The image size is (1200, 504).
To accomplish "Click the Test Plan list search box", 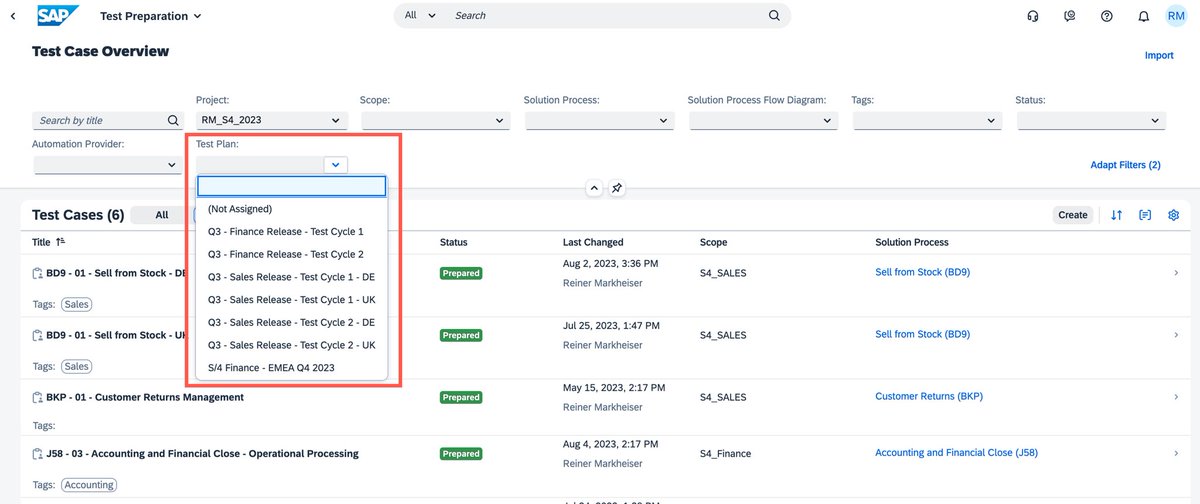I will (x=291, y=186).
